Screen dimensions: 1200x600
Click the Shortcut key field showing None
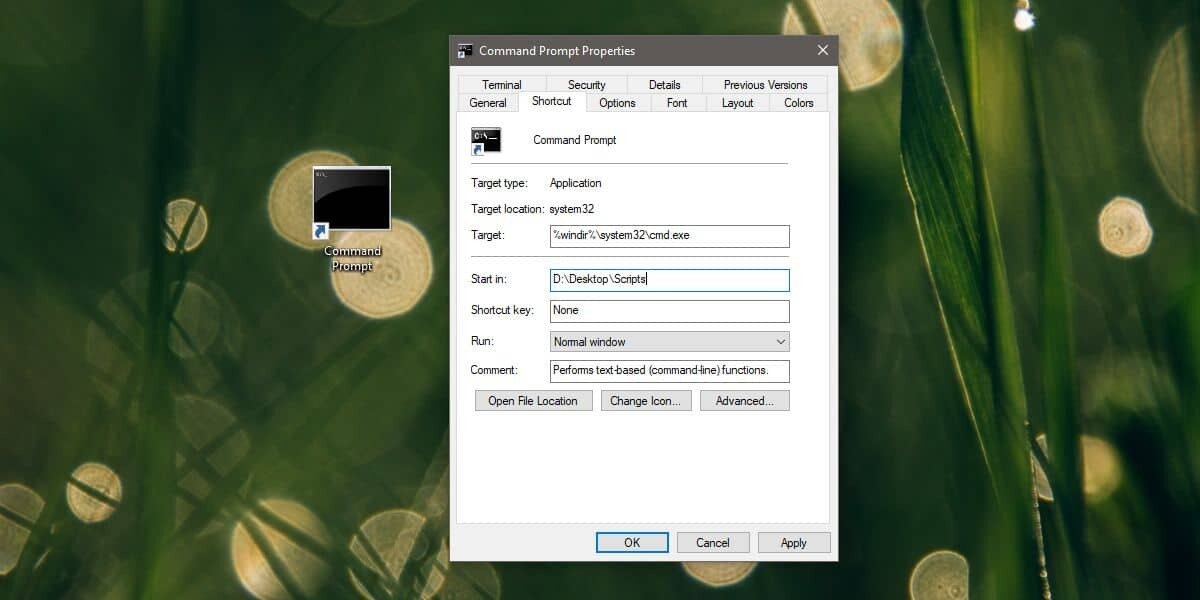click(668, 311)
